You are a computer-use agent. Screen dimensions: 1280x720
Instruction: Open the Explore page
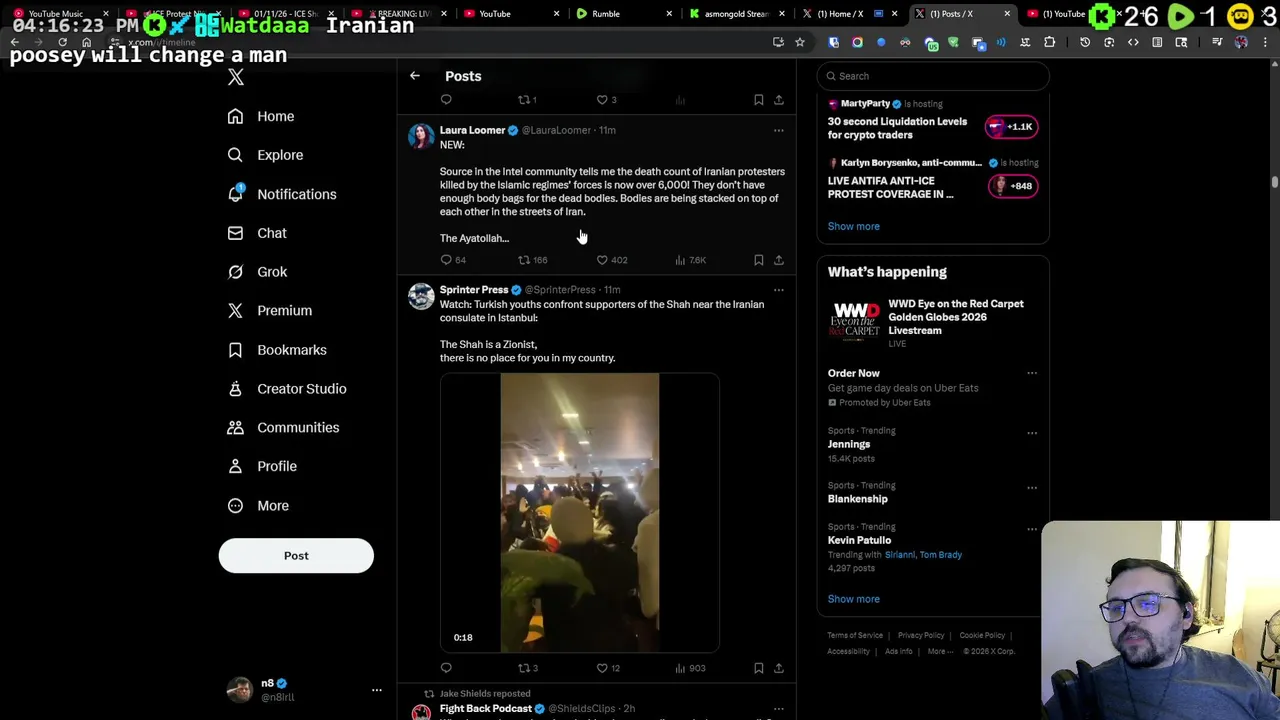tap(265, 155)
